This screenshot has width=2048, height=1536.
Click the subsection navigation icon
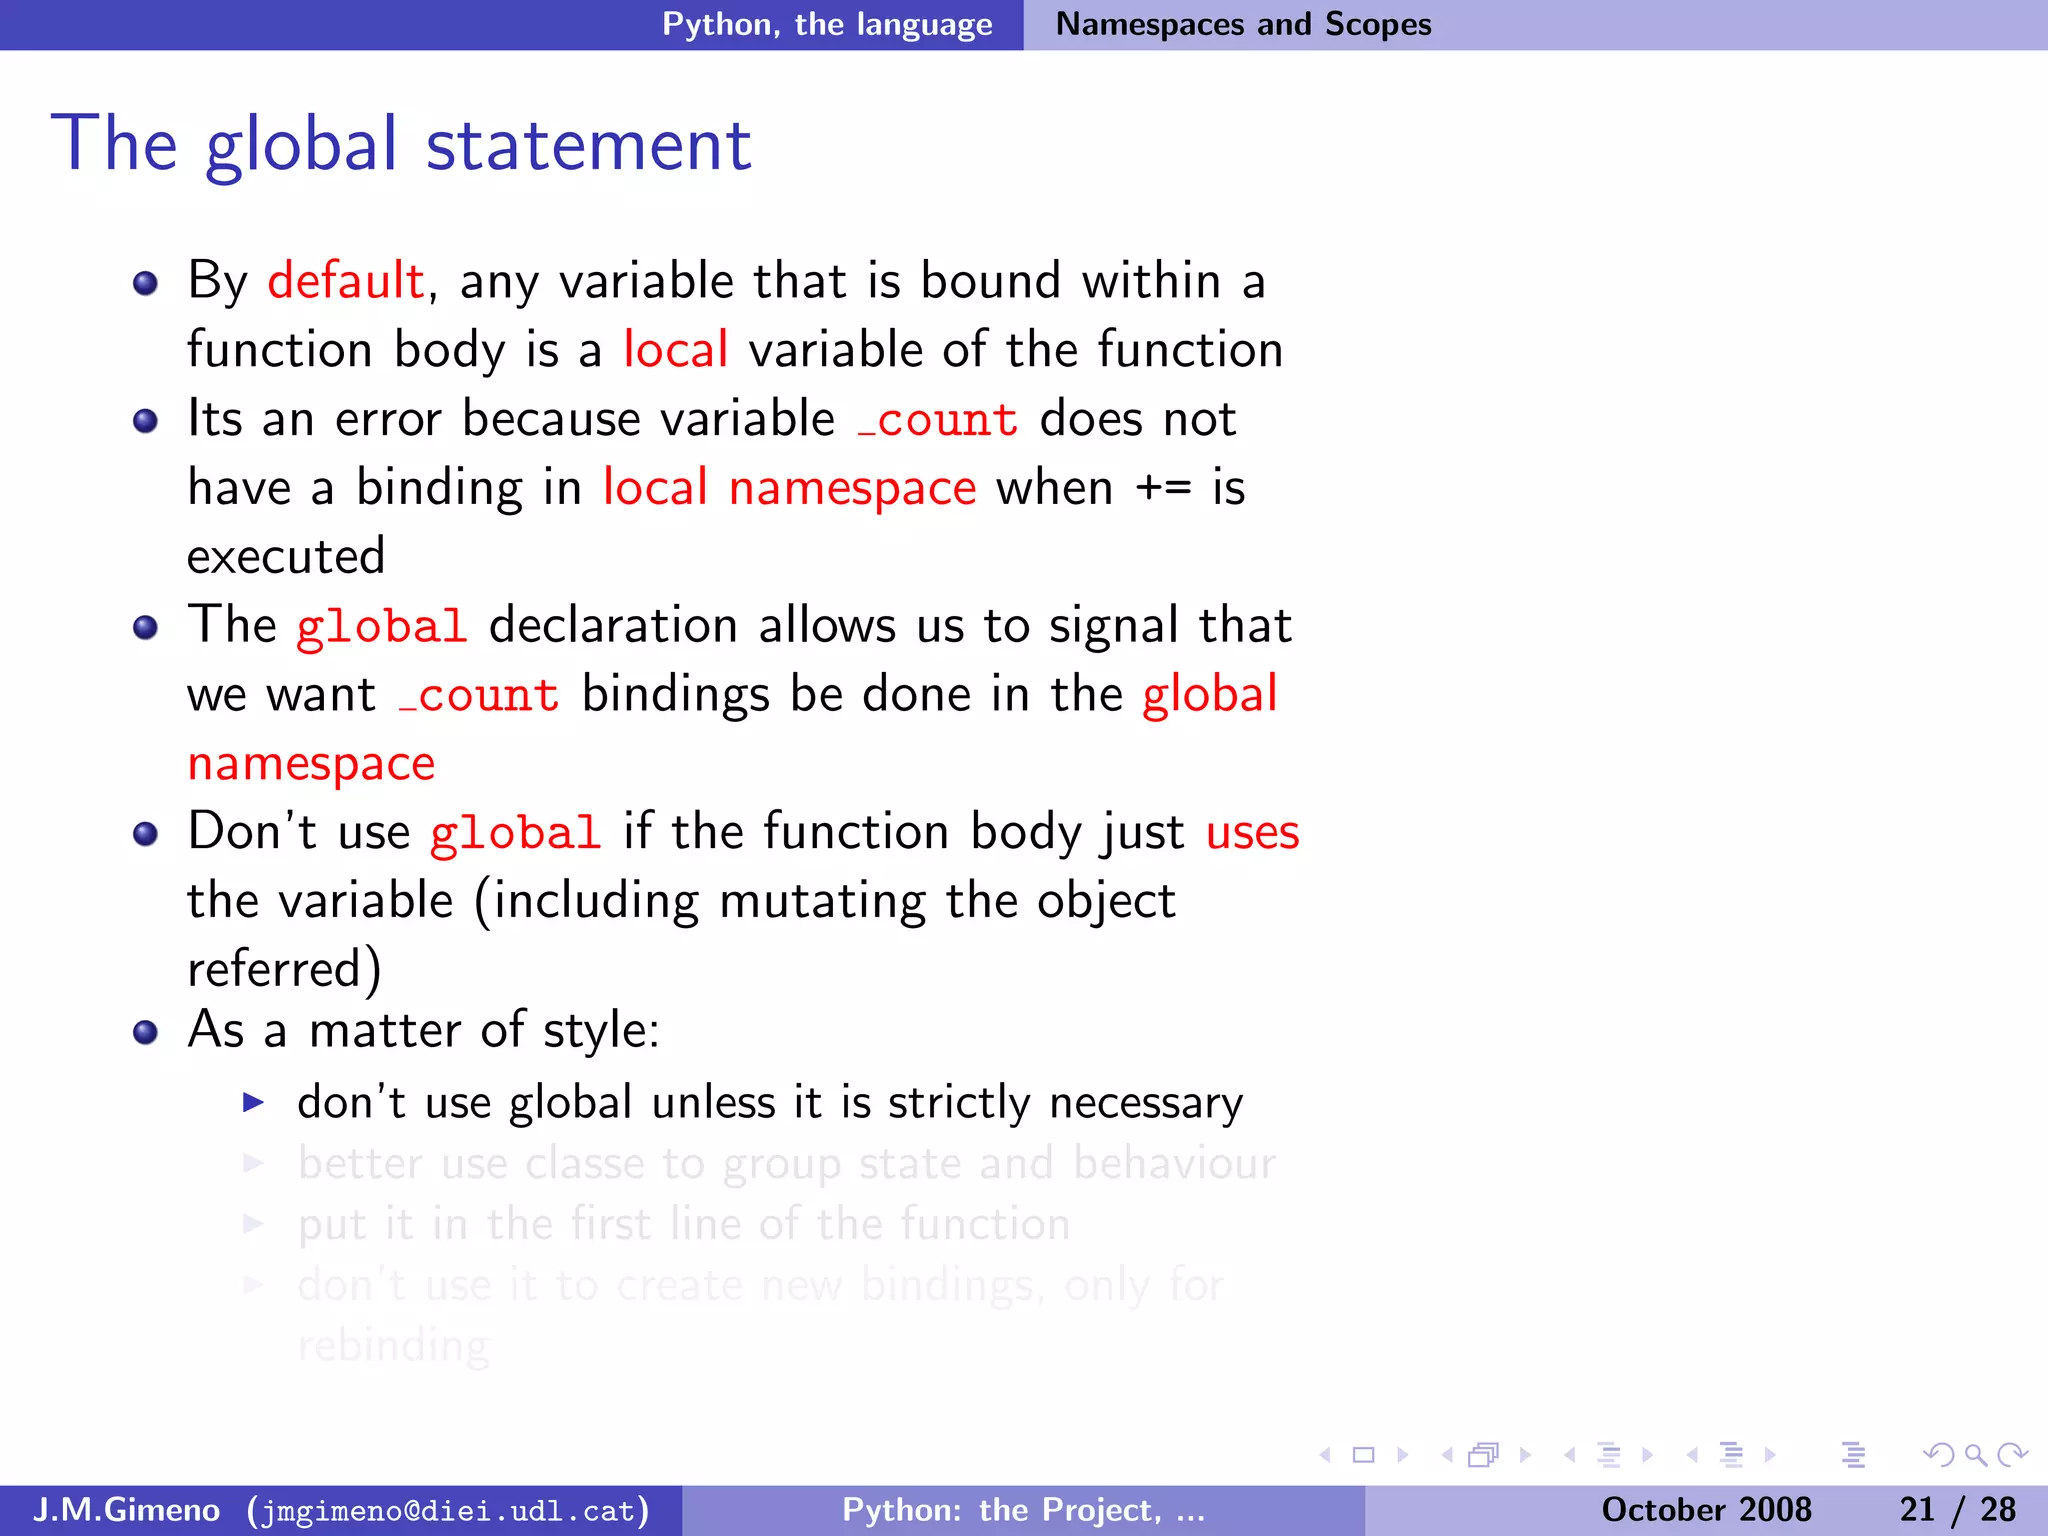[x=1609, y=1455]
